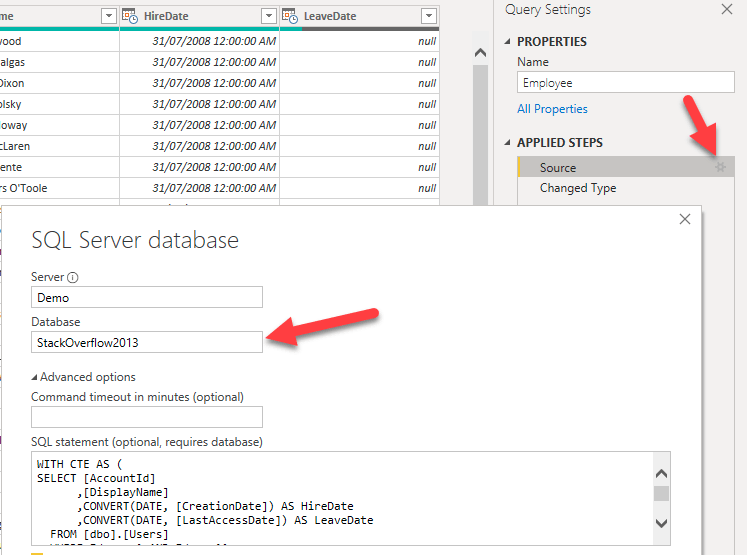
Task: Click the Command timeout in minutes field
Action: (146, 417)
